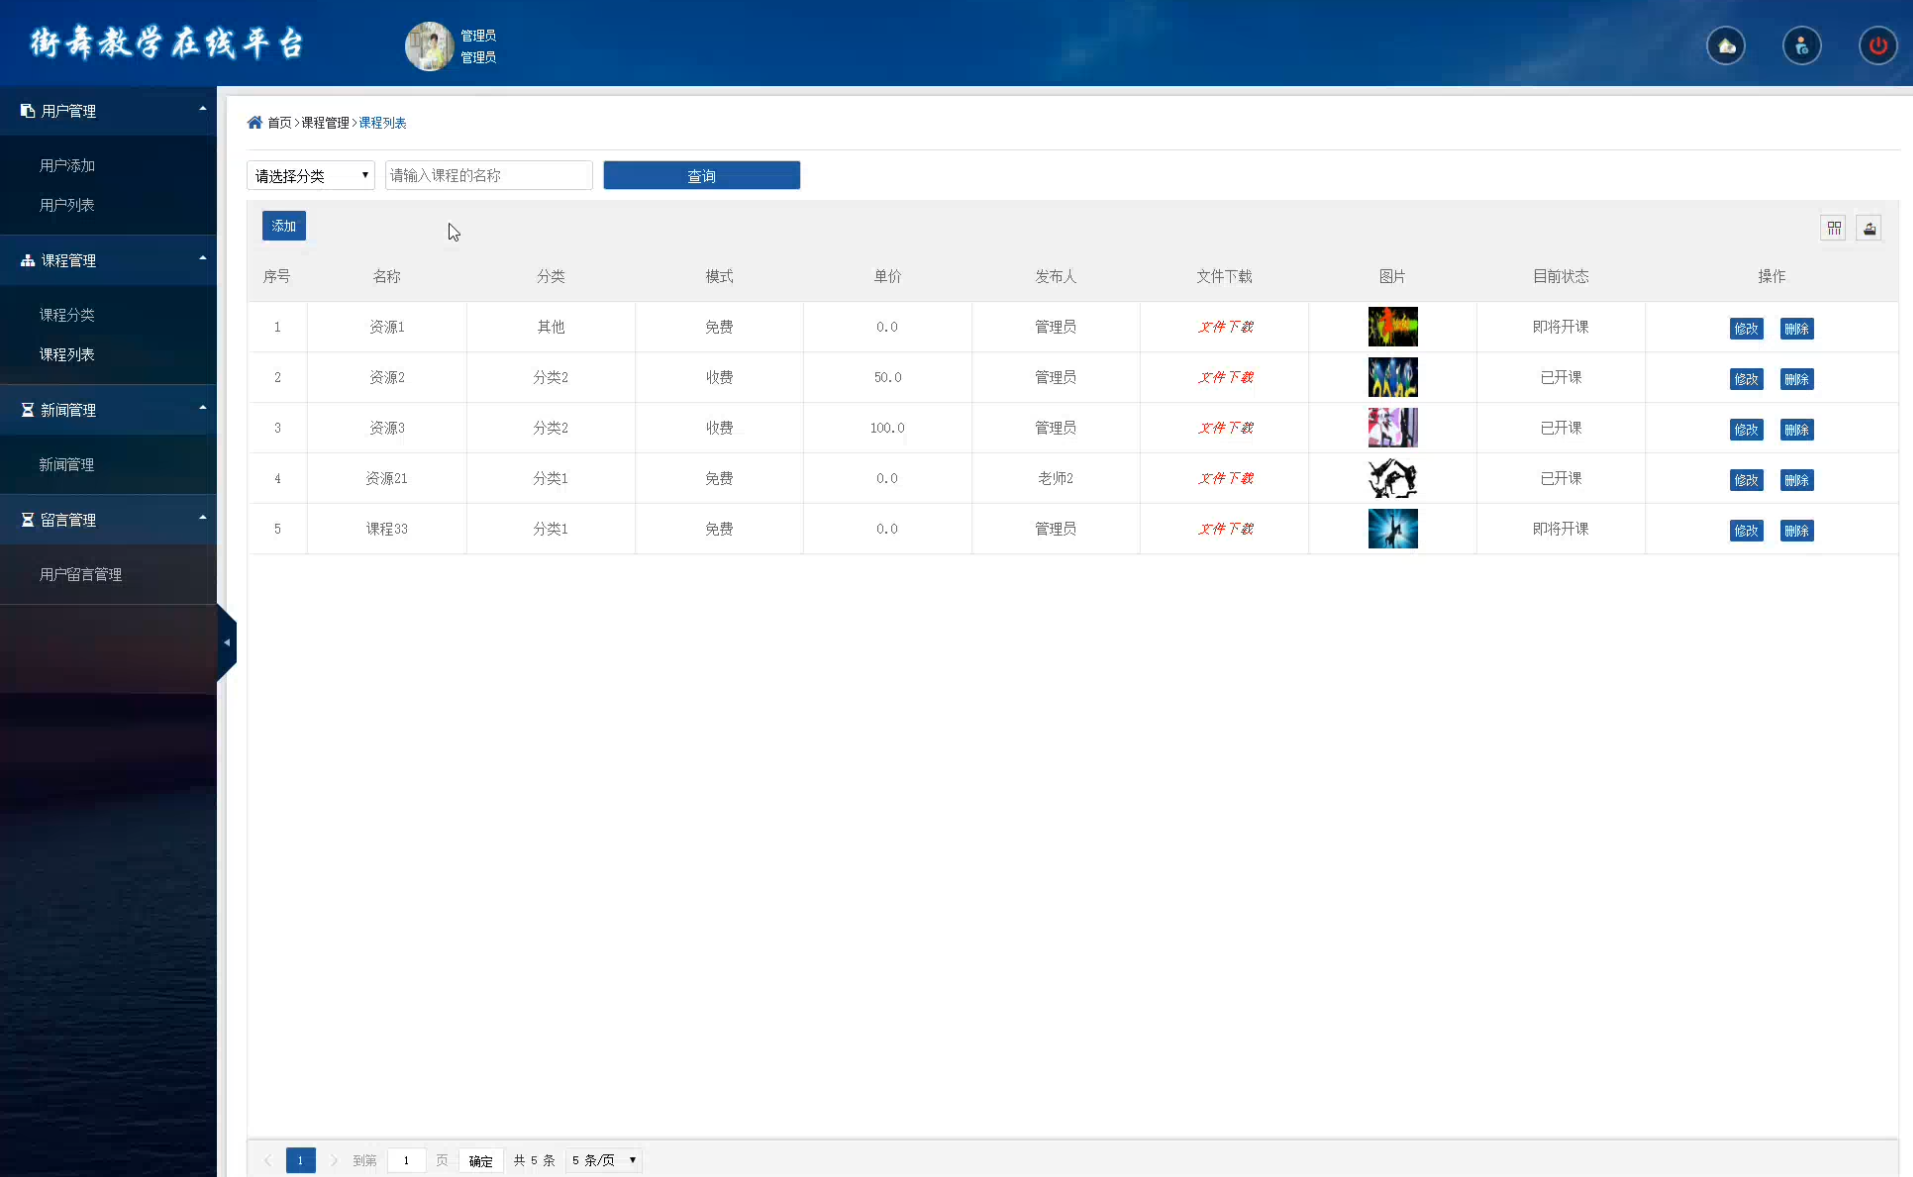Screen dimensions: 1913x1177
Task: Click 课程列表 in the breadcrumb
Action: pyautogui.click(x=382, y=122)
